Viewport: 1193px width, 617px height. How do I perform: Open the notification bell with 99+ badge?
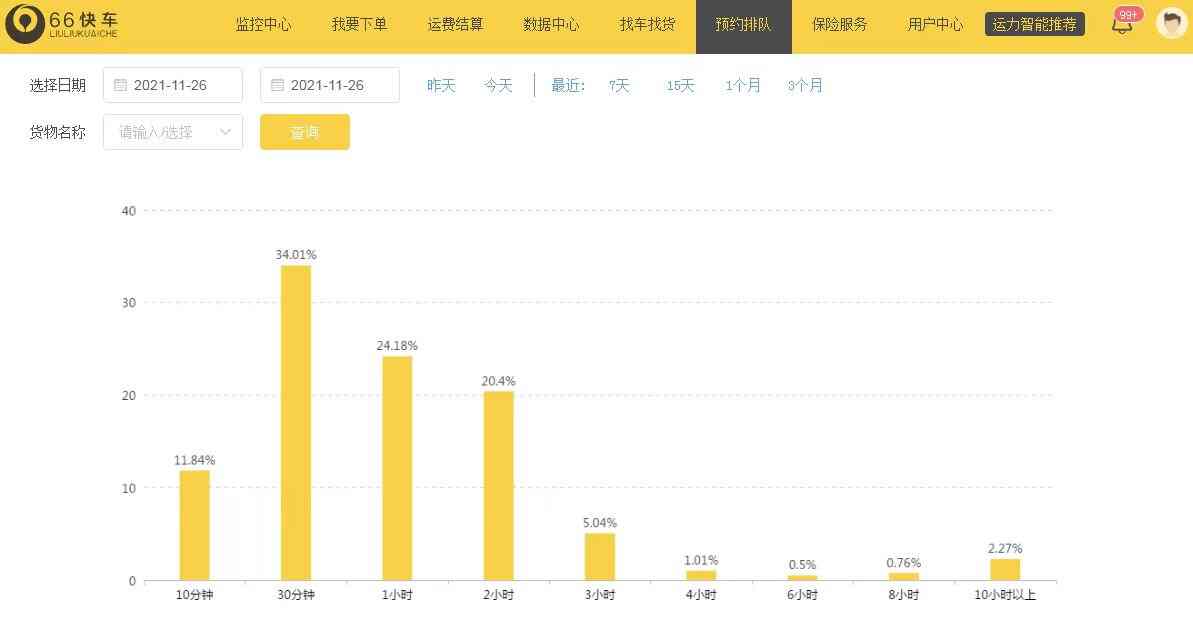[x=1122, y=24]
